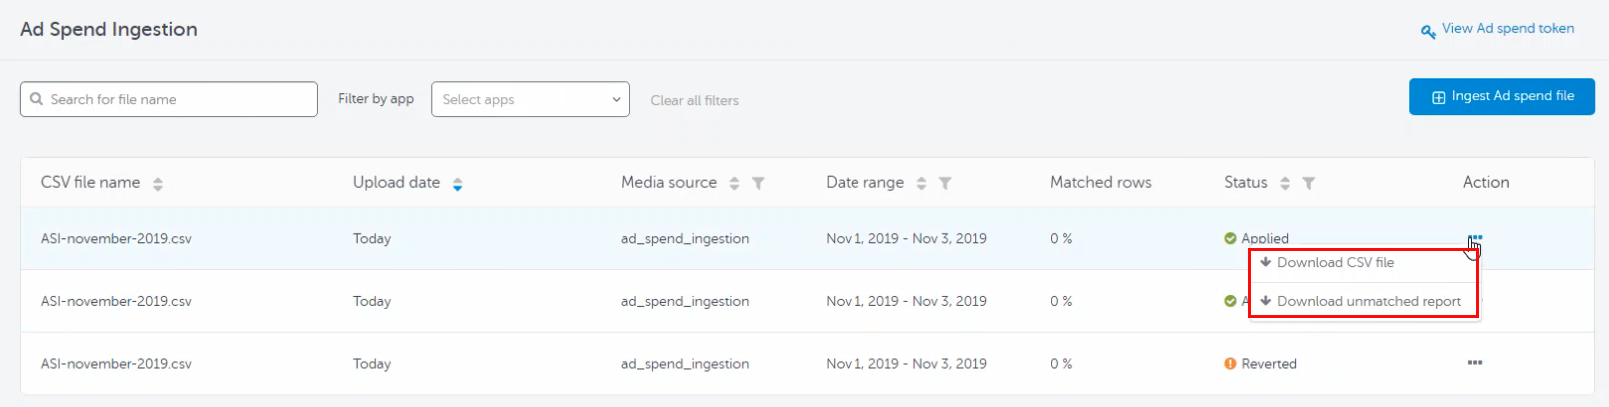The height and width of the screenshot is (407, 1609).
Task: Click Ingest Ad spend file button
Action: tap(1501, 97)
